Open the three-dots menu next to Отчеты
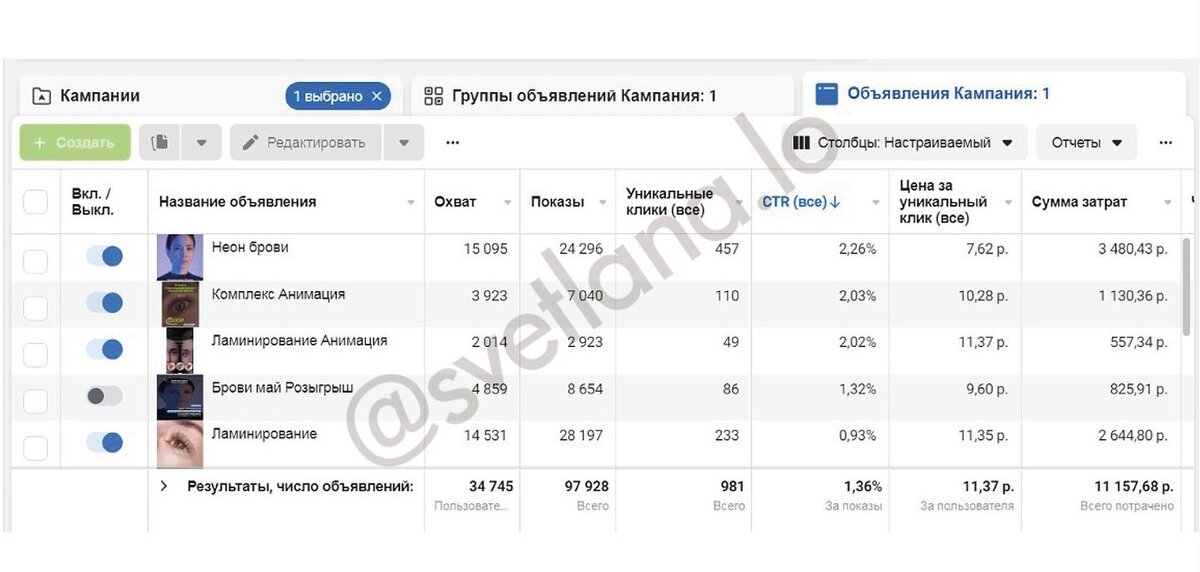Viewport: 1200px width, 572px height. click(x=1165, y=143)
